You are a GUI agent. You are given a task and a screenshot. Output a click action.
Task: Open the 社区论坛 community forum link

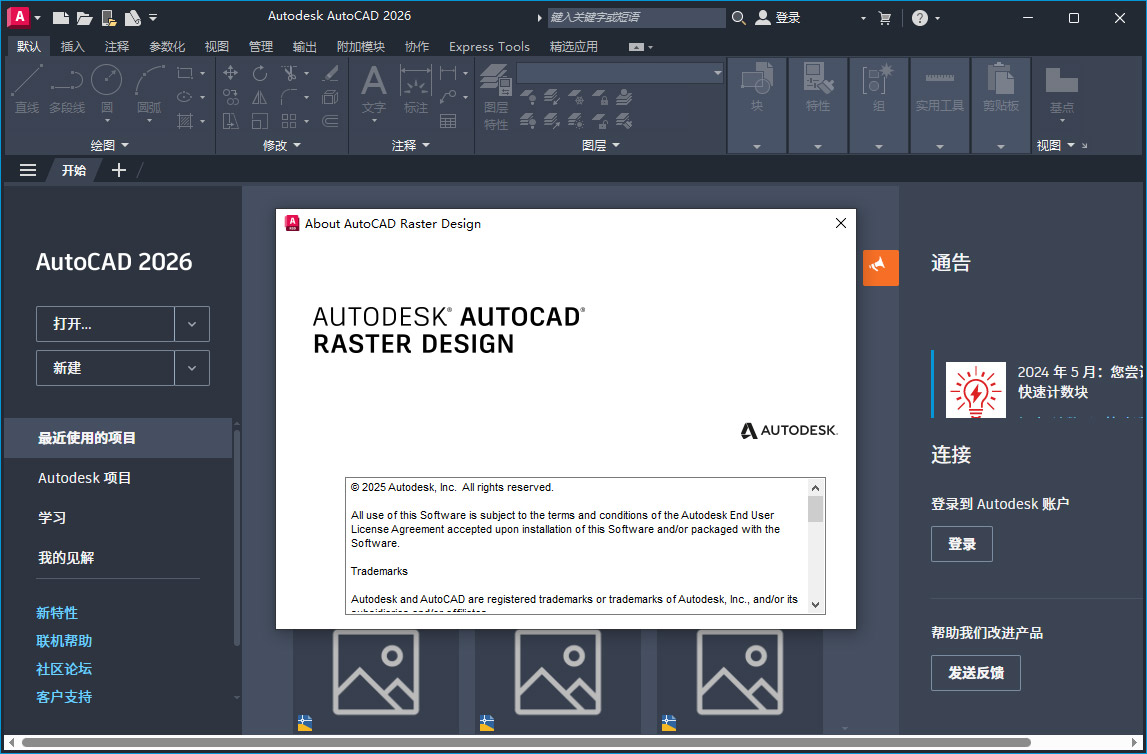click(63, 668)
